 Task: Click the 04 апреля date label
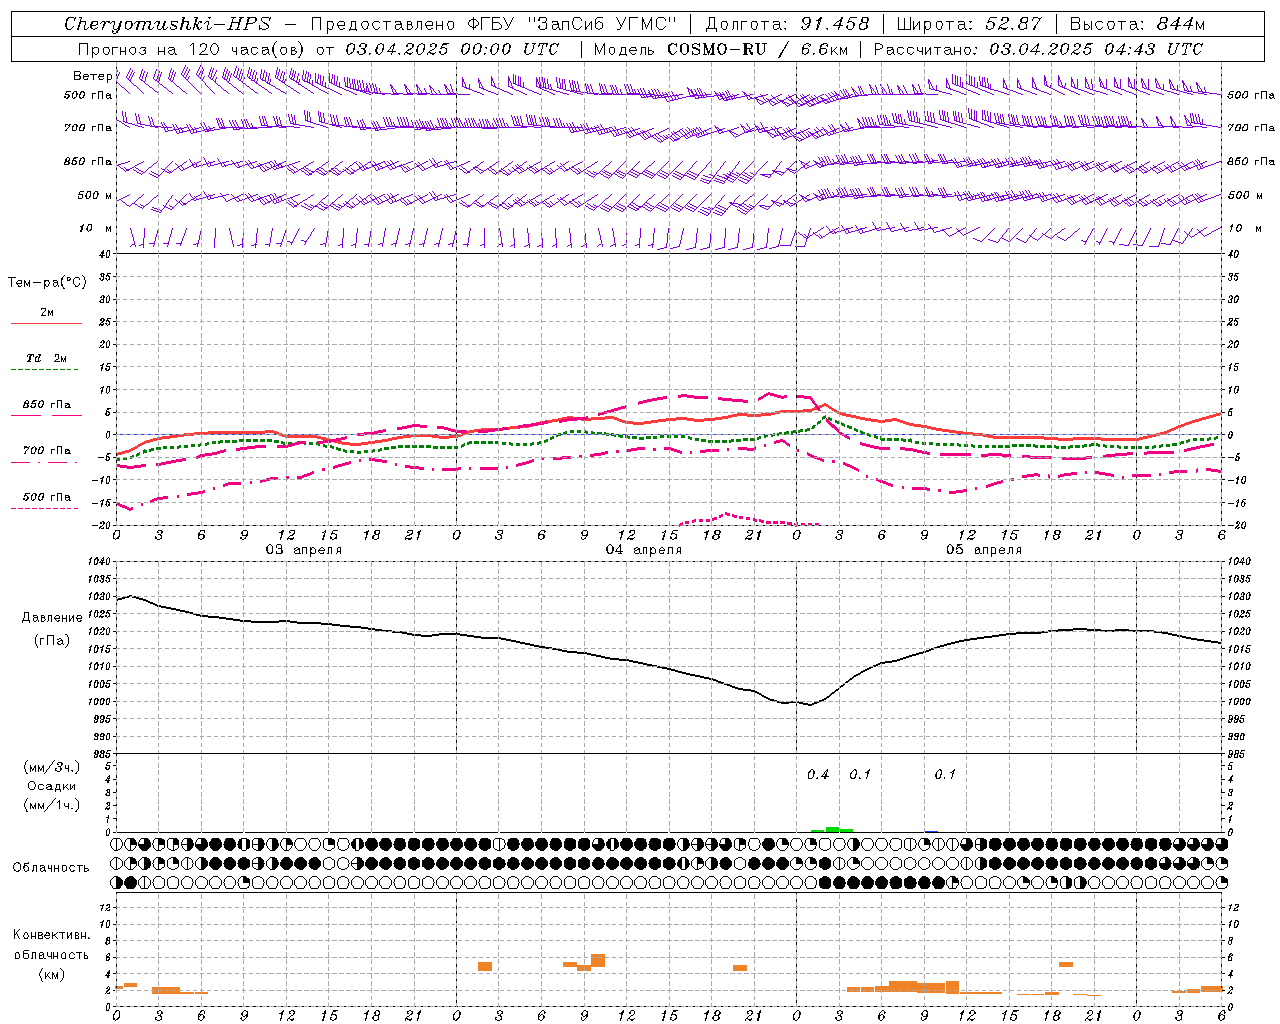644,550
